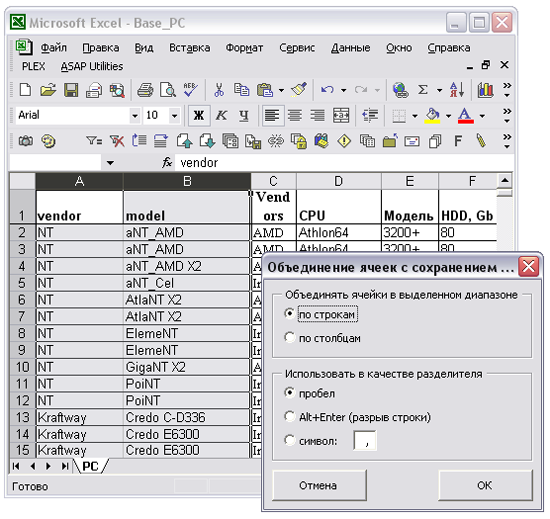The image size is (550, 519).
Task: Click the yellow warning diamond icon
Action: 344,141
